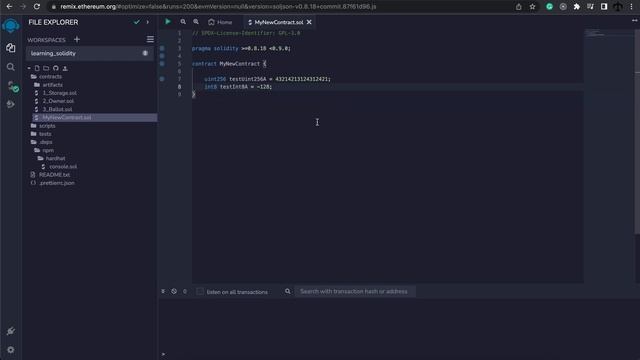Open the workspaces hamburger menu
The image size is (640, 360).
(x=150, y=39)
